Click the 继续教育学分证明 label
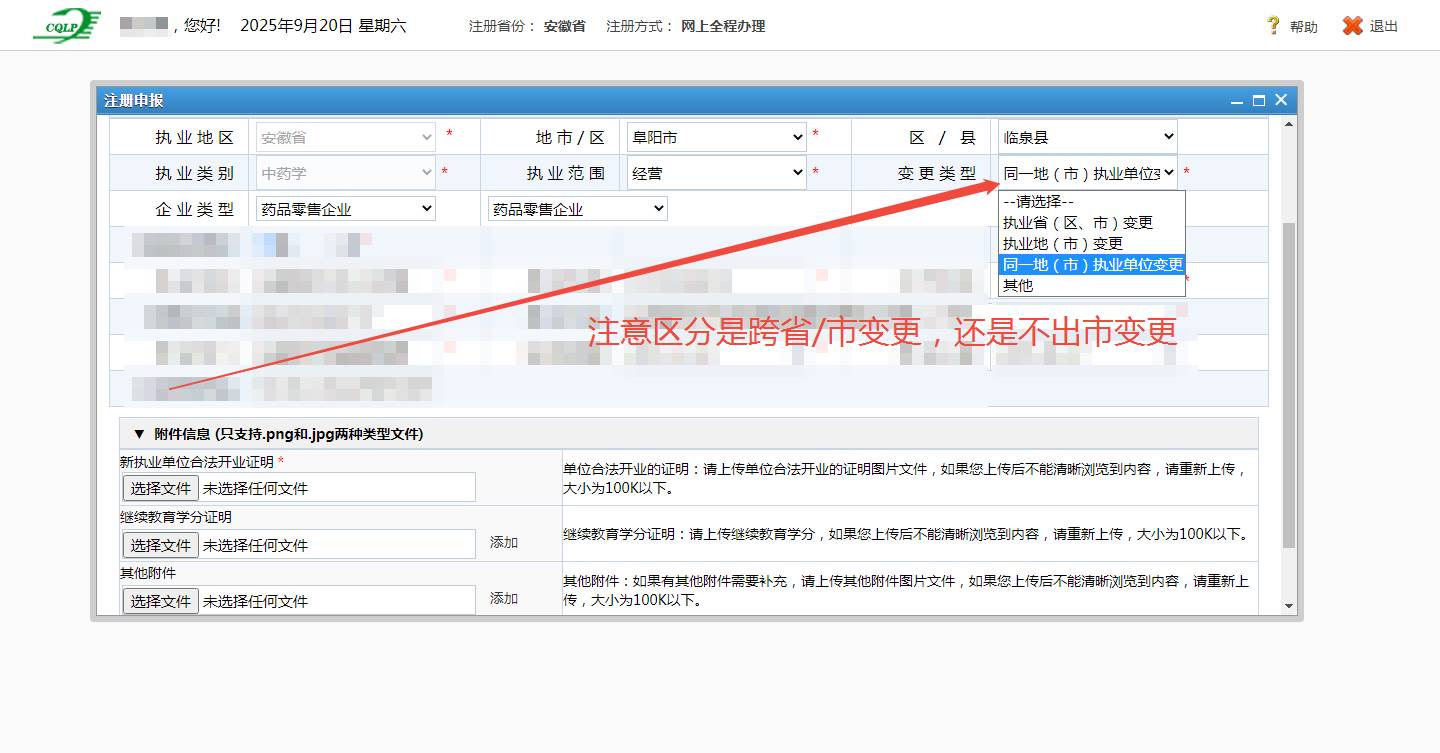The width and height of the screenshot is (1440, 753). [176, 518]
